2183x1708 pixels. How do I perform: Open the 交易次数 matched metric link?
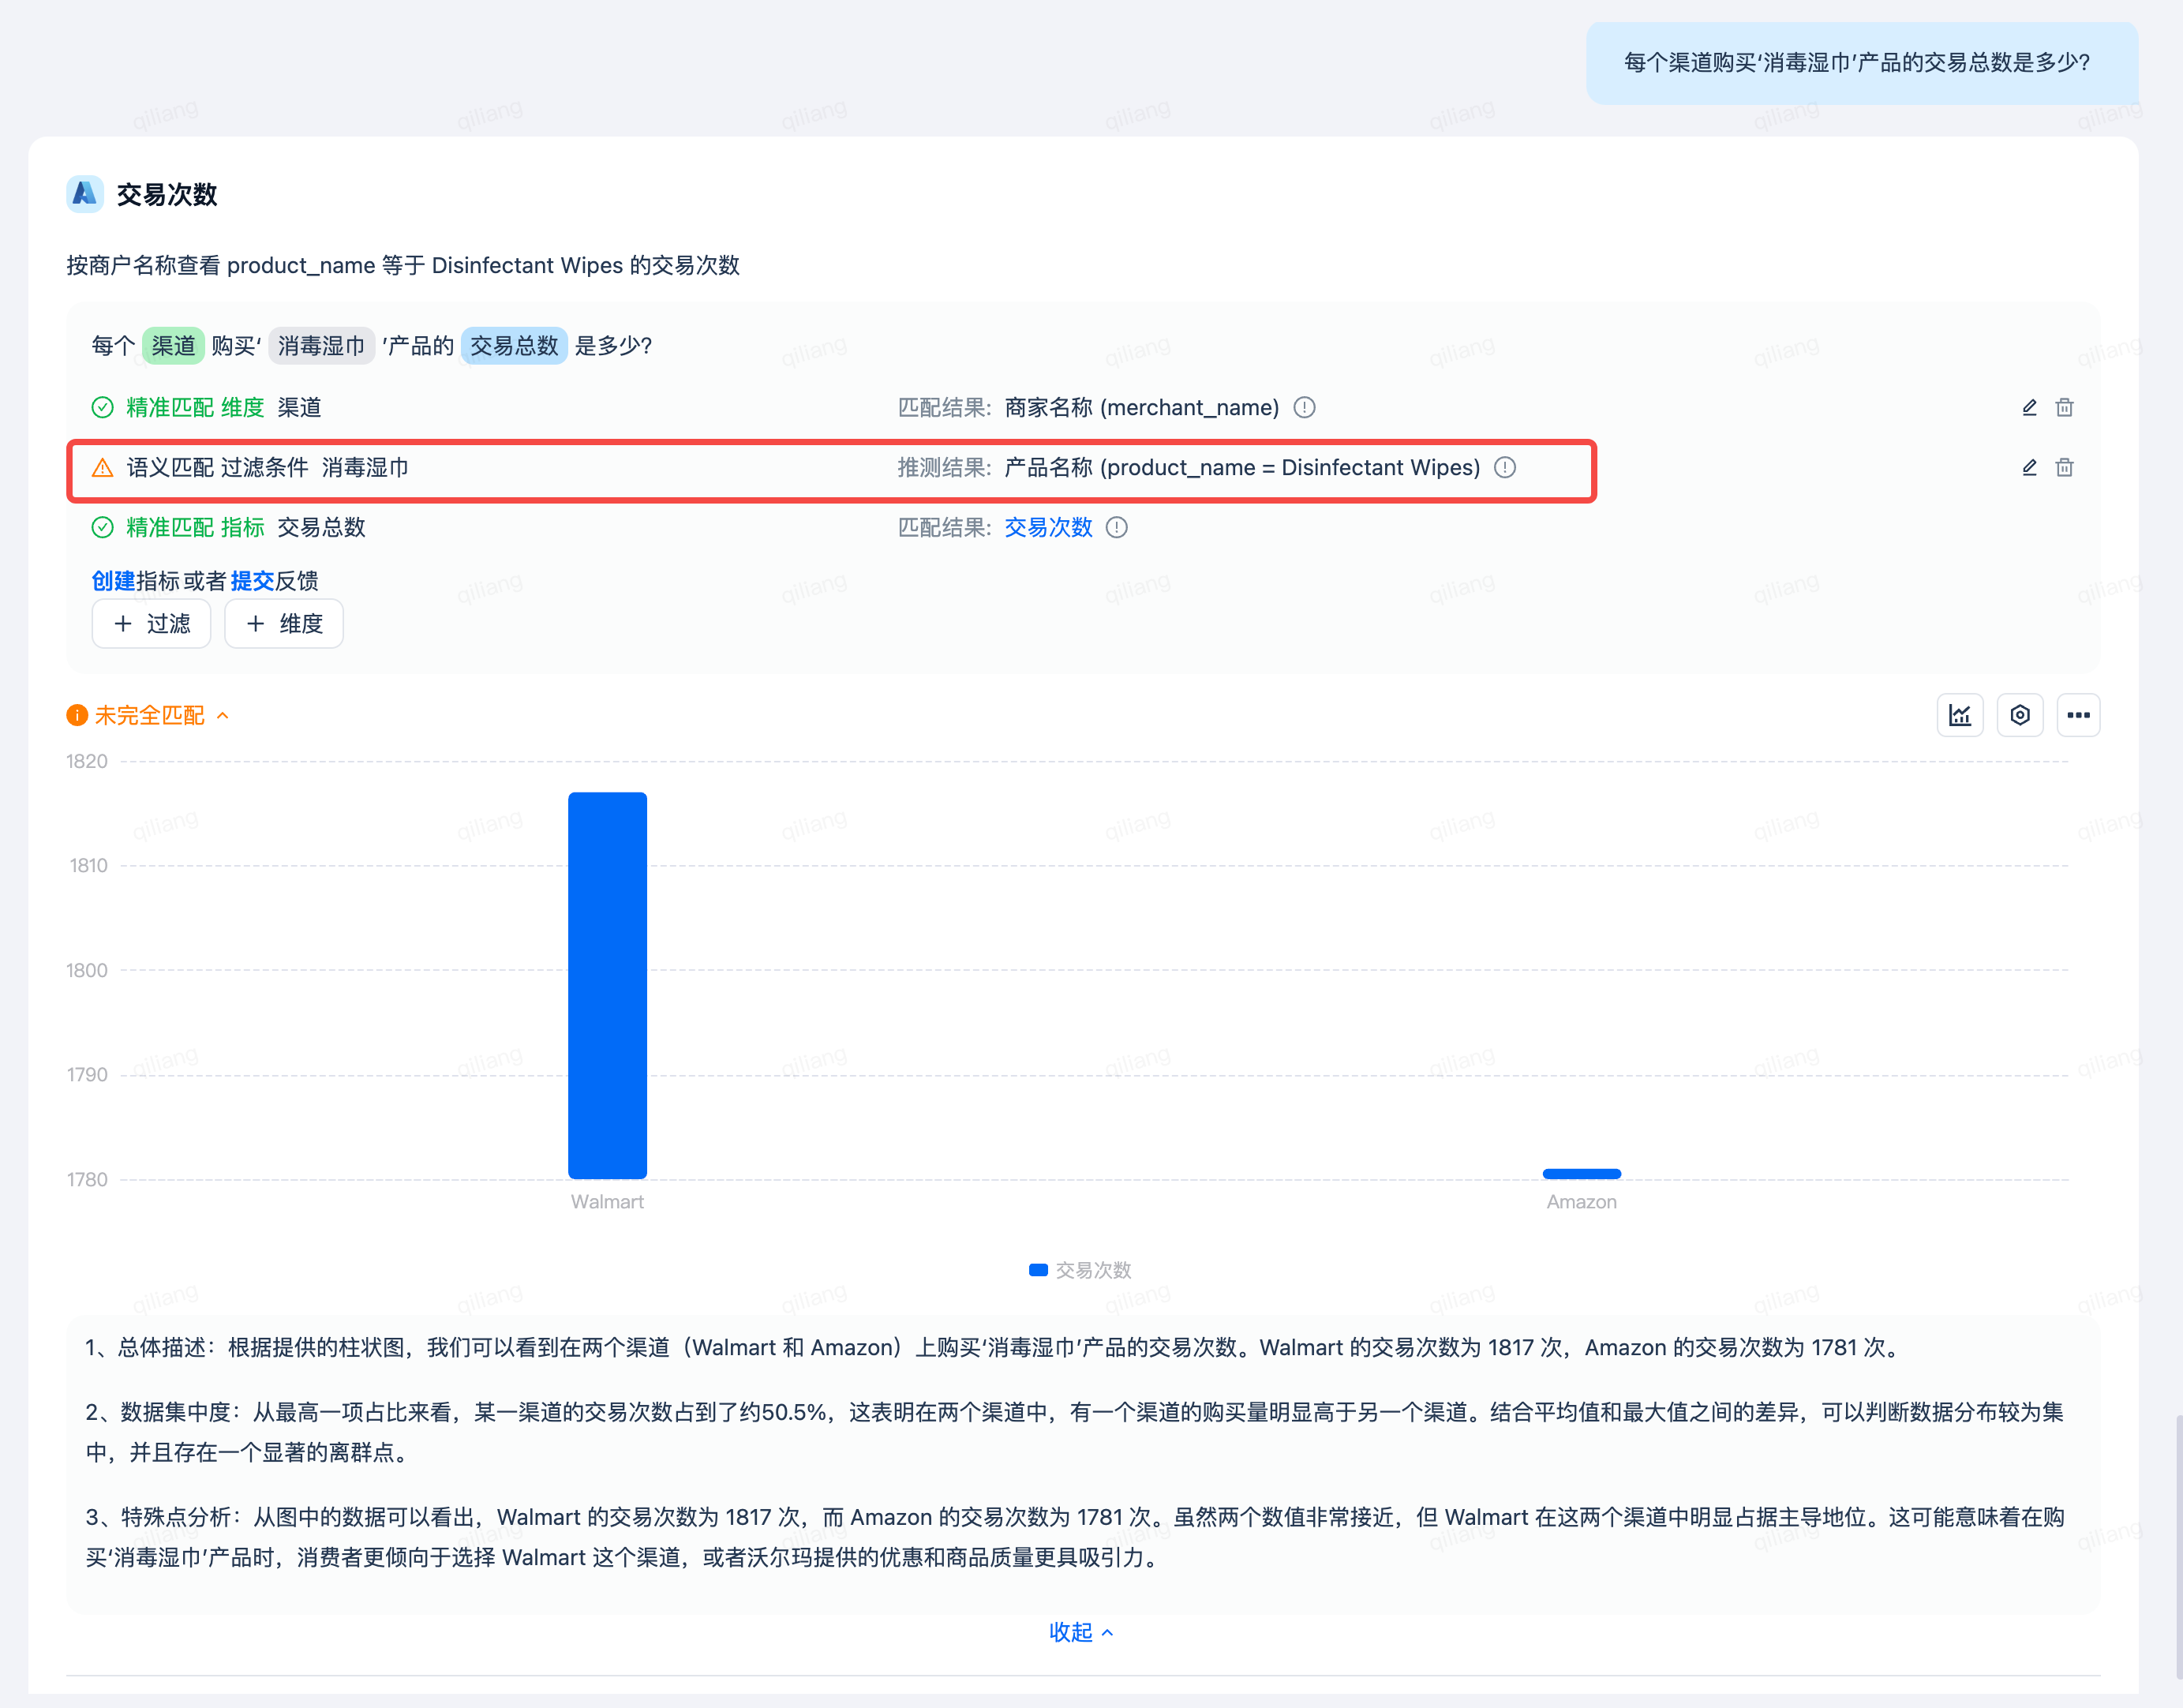[1047, 528]
